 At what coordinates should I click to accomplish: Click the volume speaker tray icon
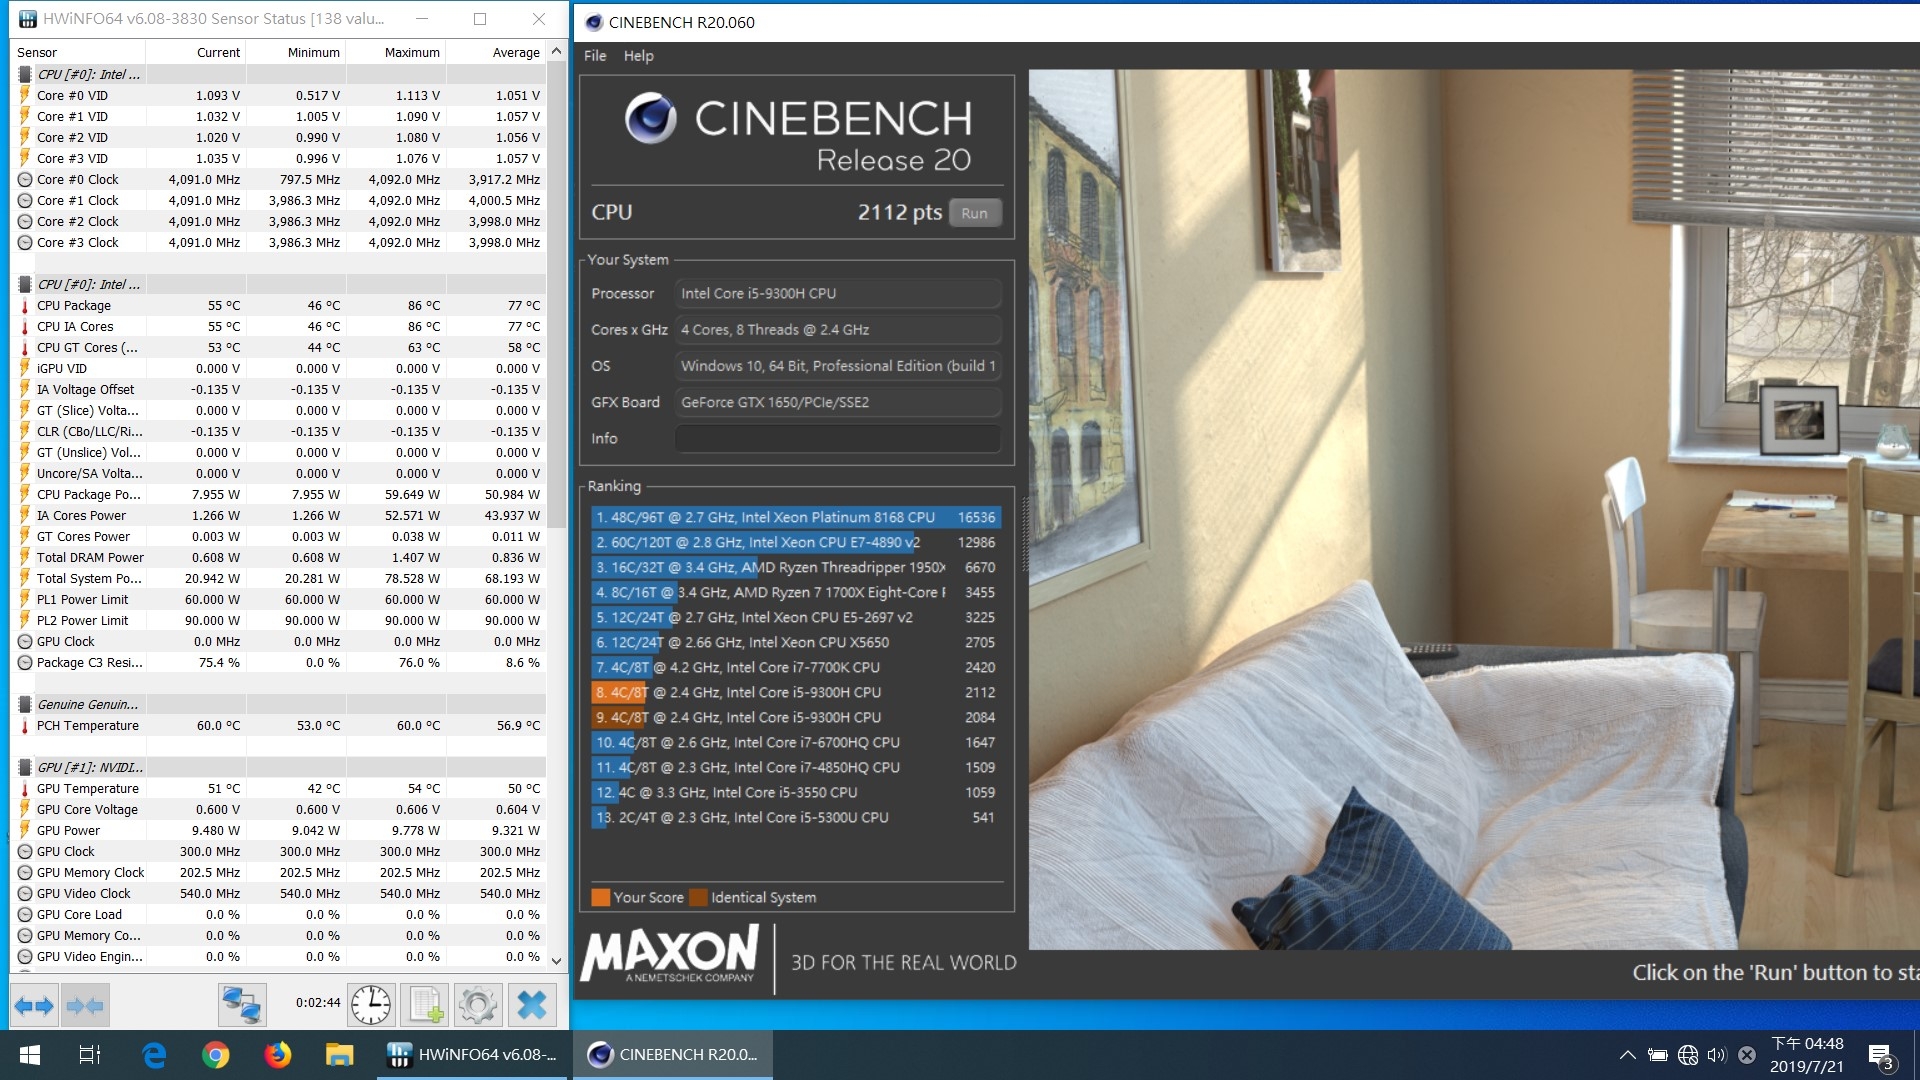point(1717,1055)
